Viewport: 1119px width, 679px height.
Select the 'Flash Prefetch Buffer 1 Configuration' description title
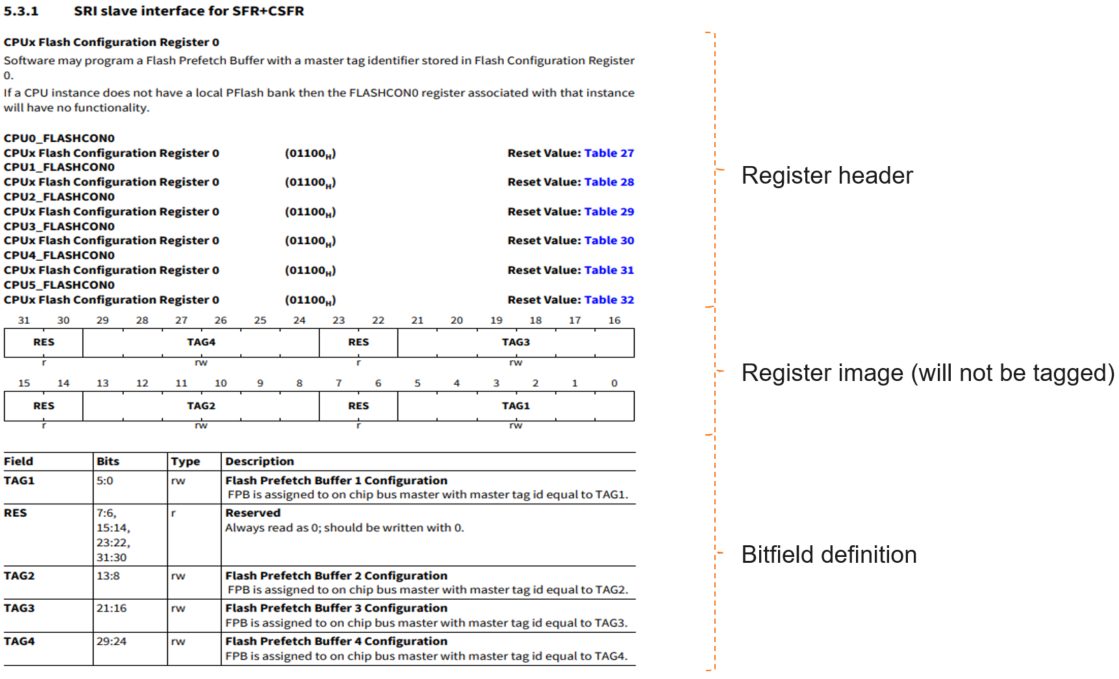pyautogui.click(x=336, y=481)
